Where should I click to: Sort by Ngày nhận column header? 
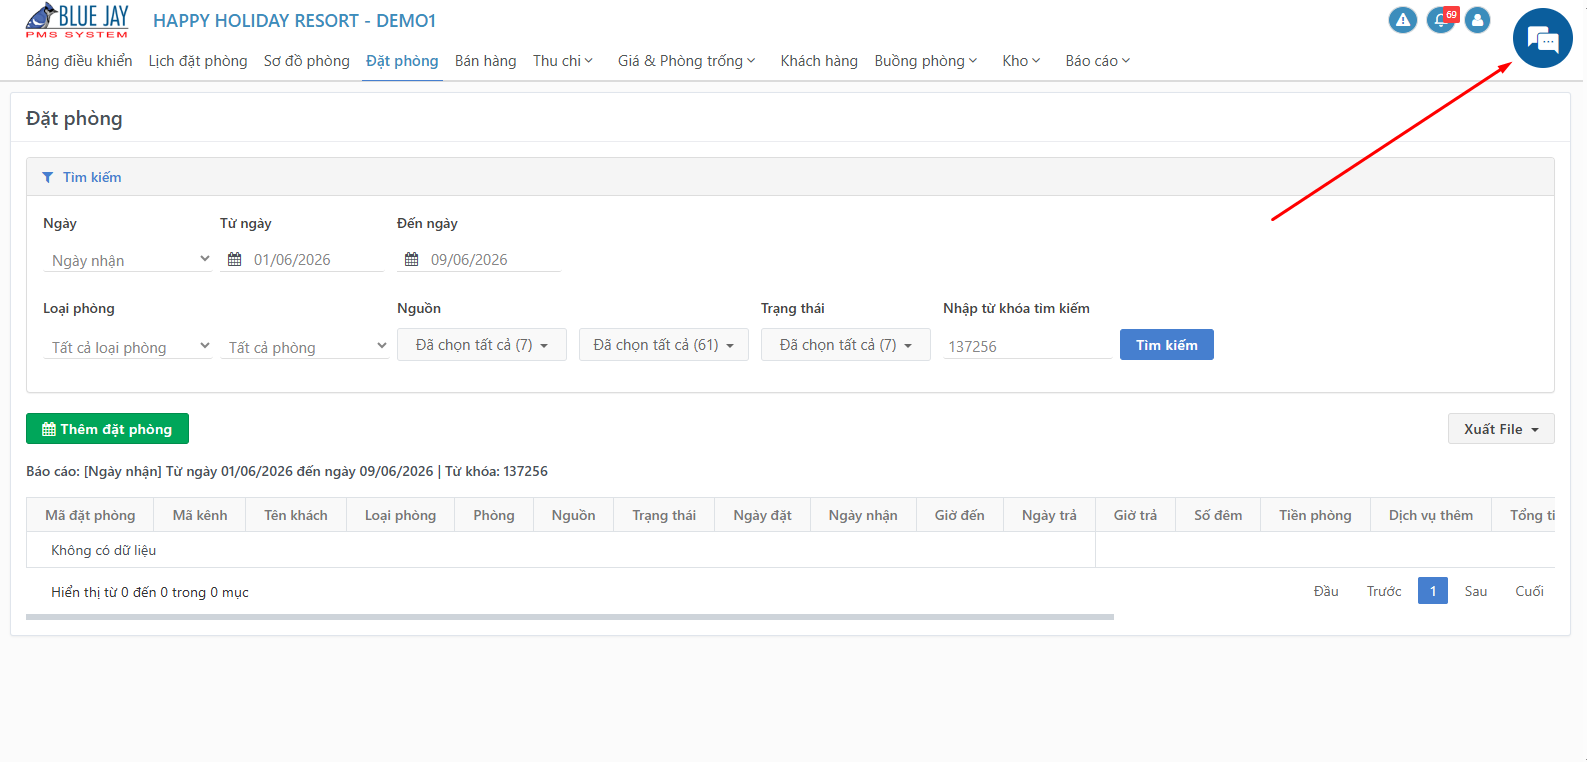863,515
